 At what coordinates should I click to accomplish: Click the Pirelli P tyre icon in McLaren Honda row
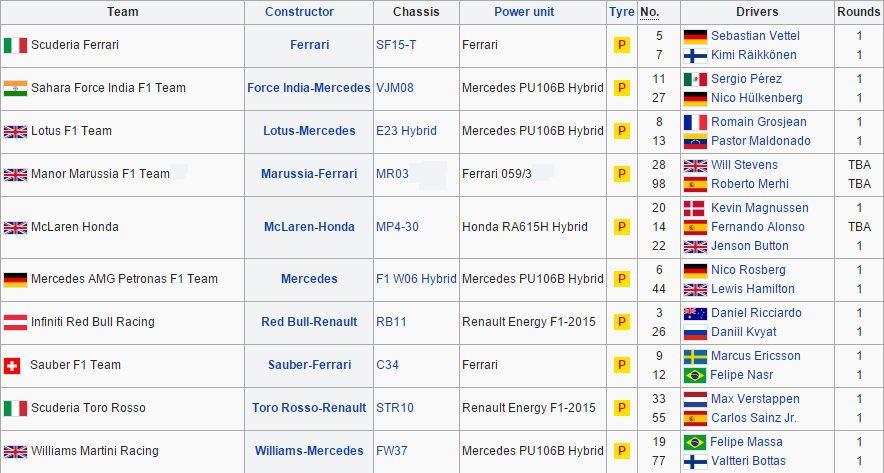(x=621, y=227)
